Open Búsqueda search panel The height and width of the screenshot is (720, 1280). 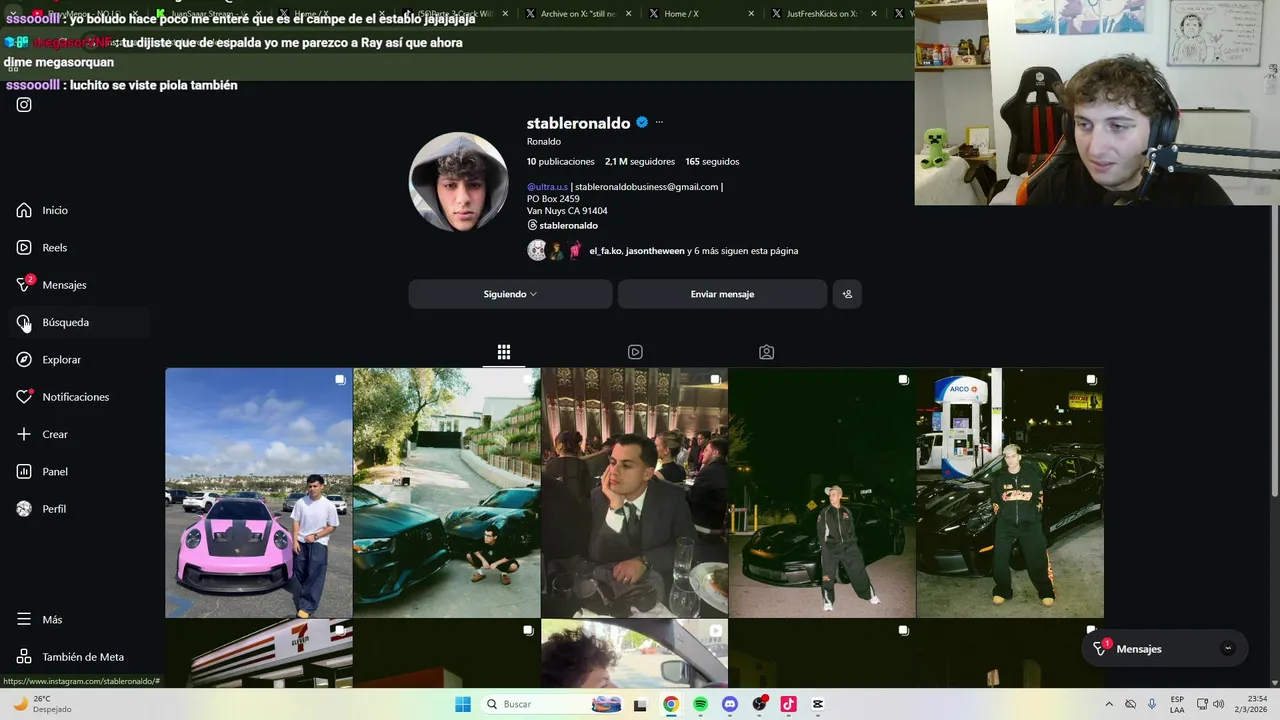coord(80,322)
